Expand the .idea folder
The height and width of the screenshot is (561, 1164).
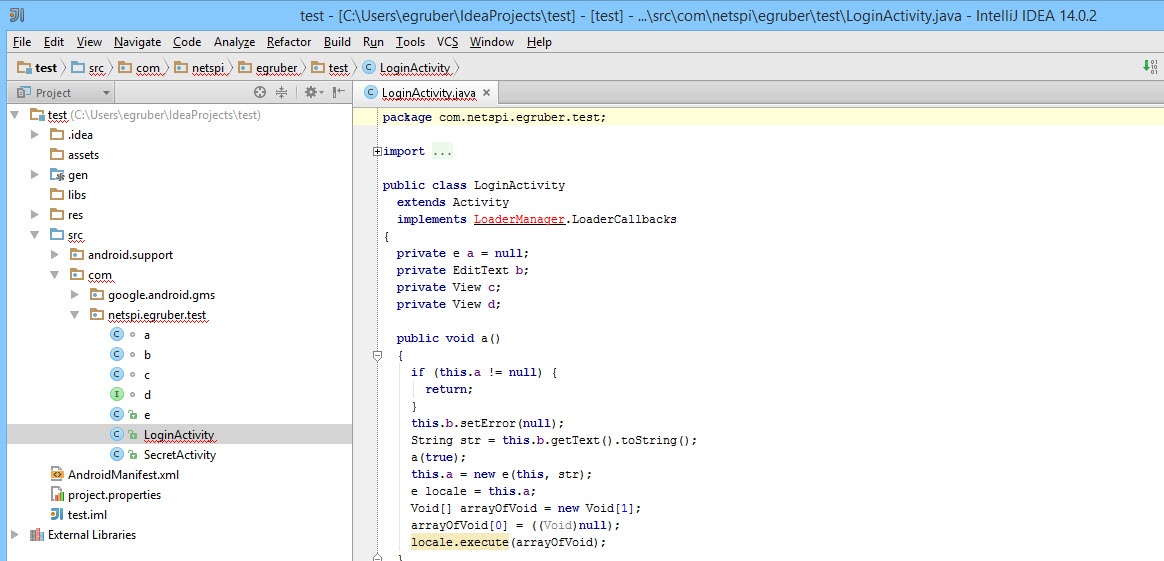tap(36, 135)
